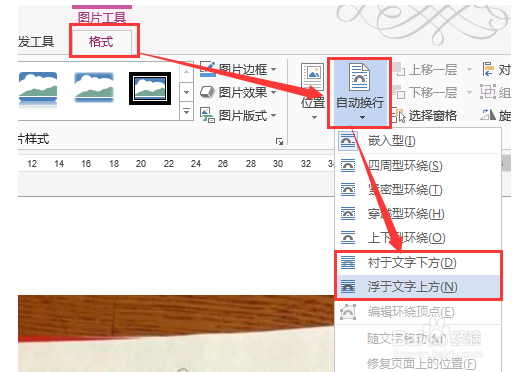
Task: Apply the black double-frame picture style
Action: (150, 88)
